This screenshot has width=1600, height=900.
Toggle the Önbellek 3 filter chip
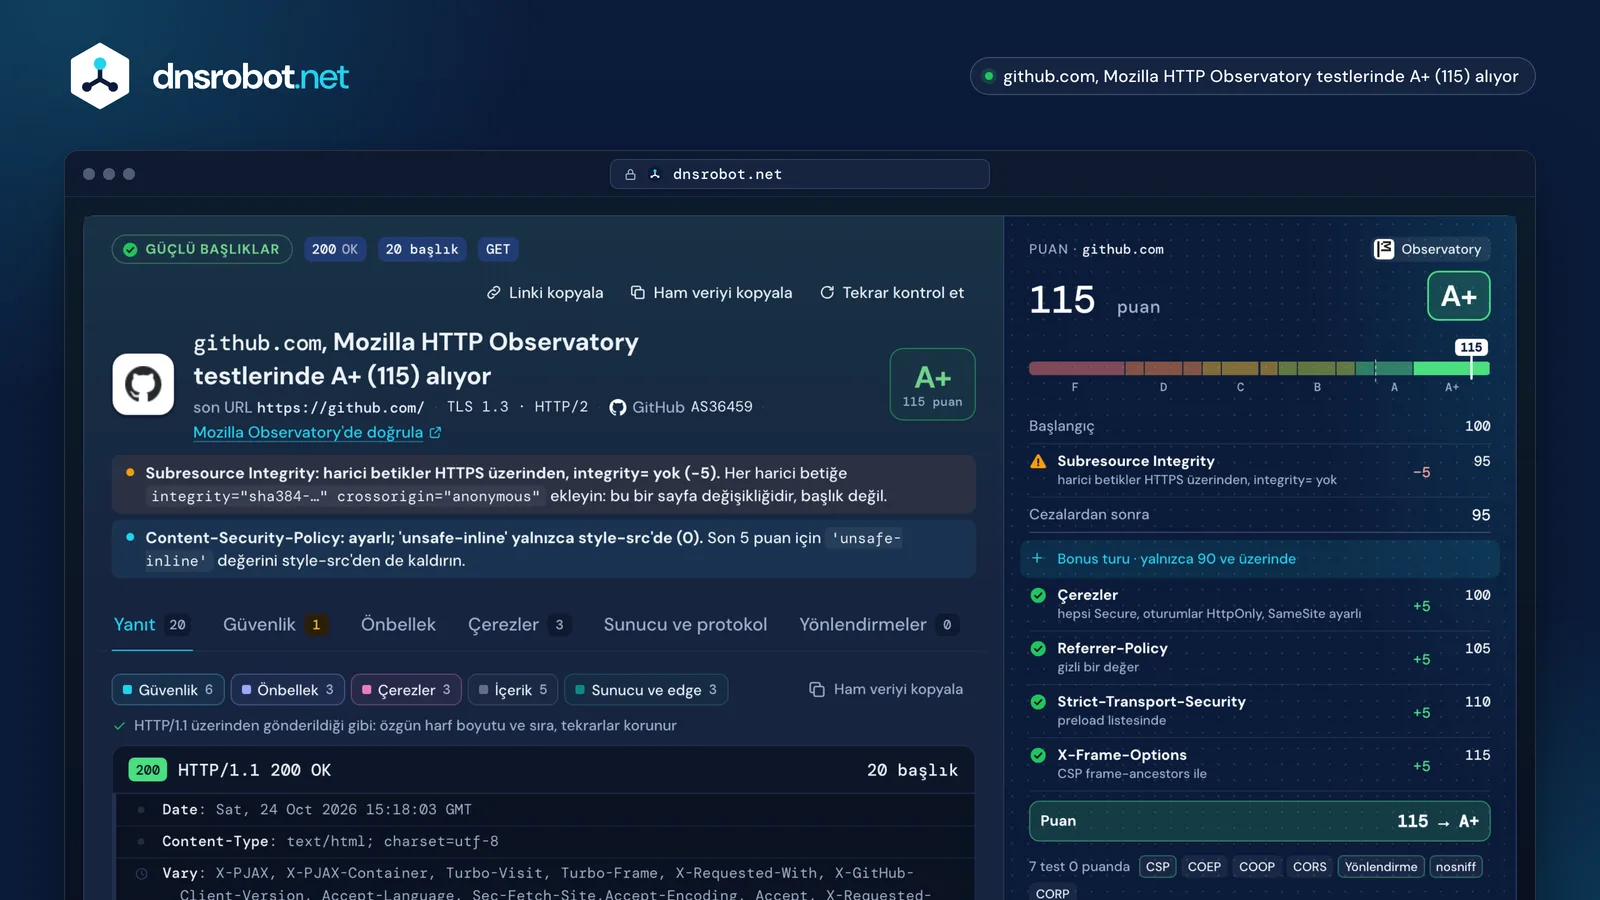click(288, 690)
